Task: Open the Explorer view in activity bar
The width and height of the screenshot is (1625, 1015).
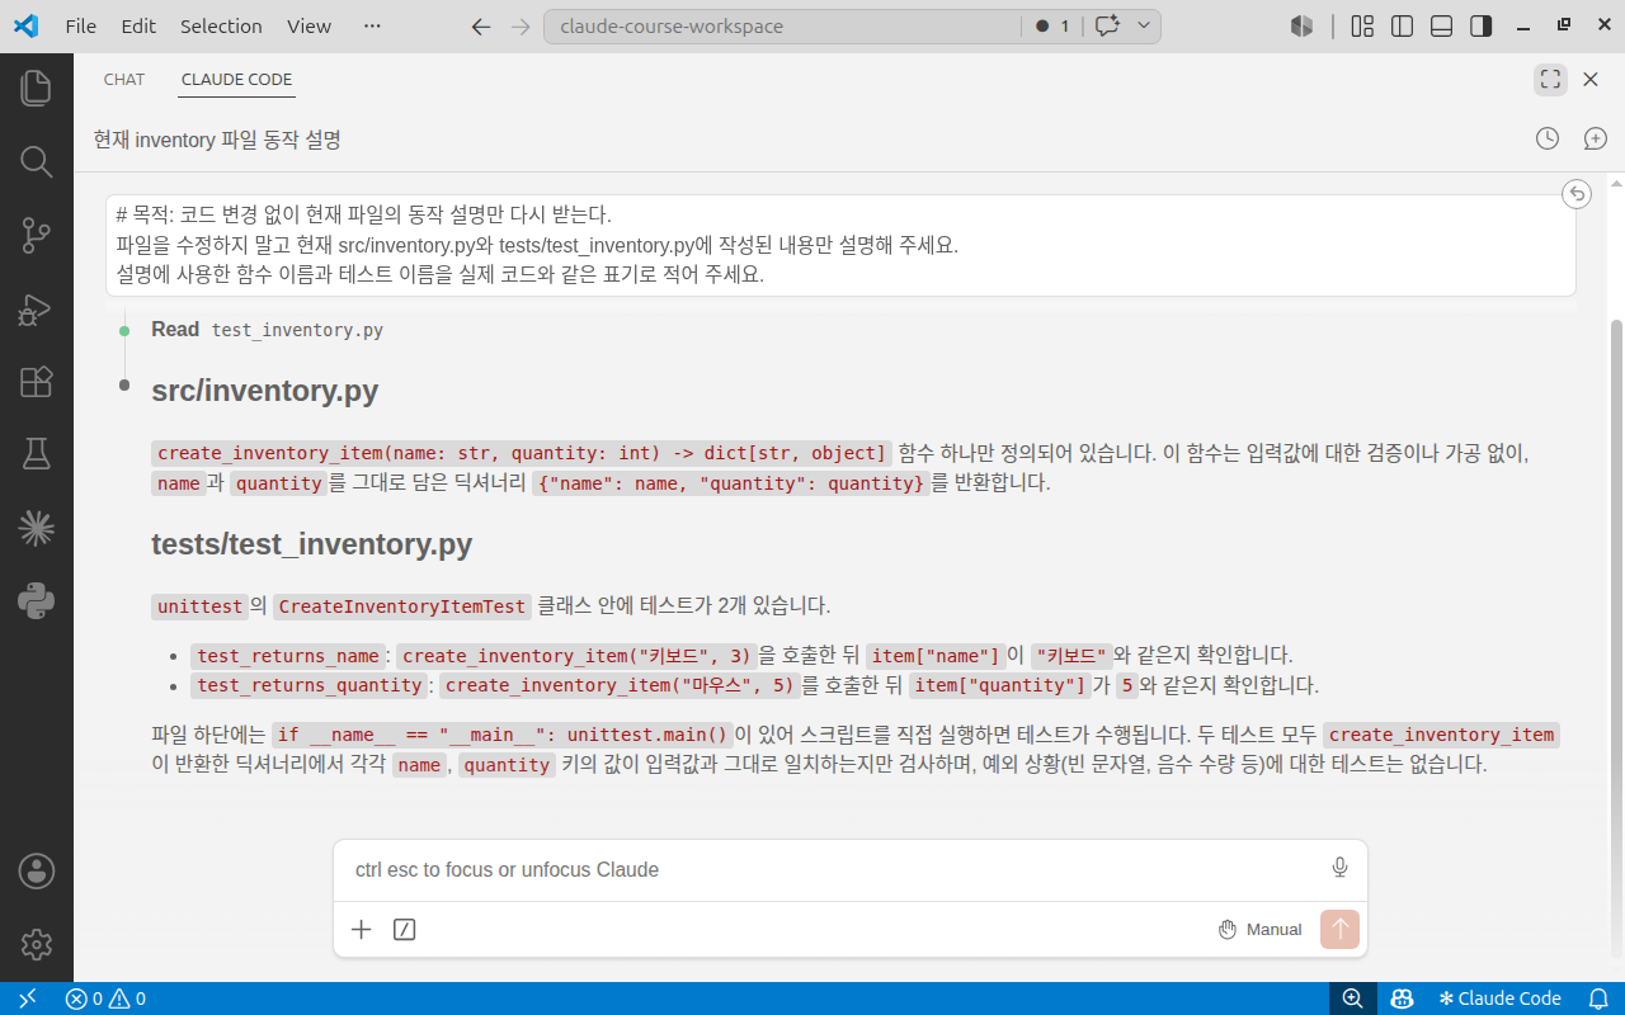Action: coord(36,88)
